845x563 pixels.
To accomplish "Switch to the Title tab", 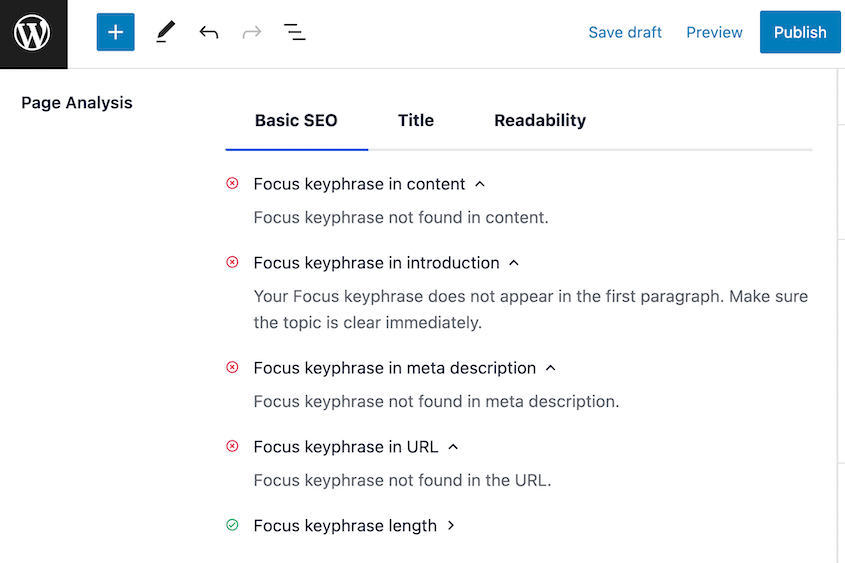I will tap(416, 120).
